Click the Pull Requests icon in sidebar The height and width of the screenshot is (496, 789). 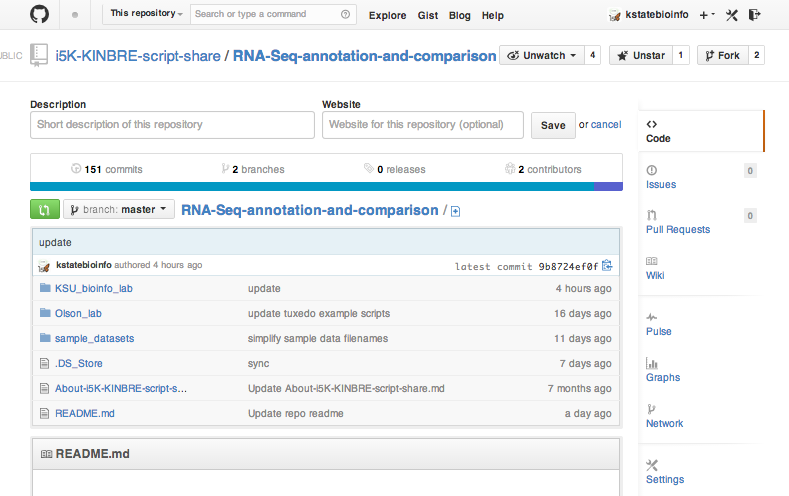tap(652, 215)
